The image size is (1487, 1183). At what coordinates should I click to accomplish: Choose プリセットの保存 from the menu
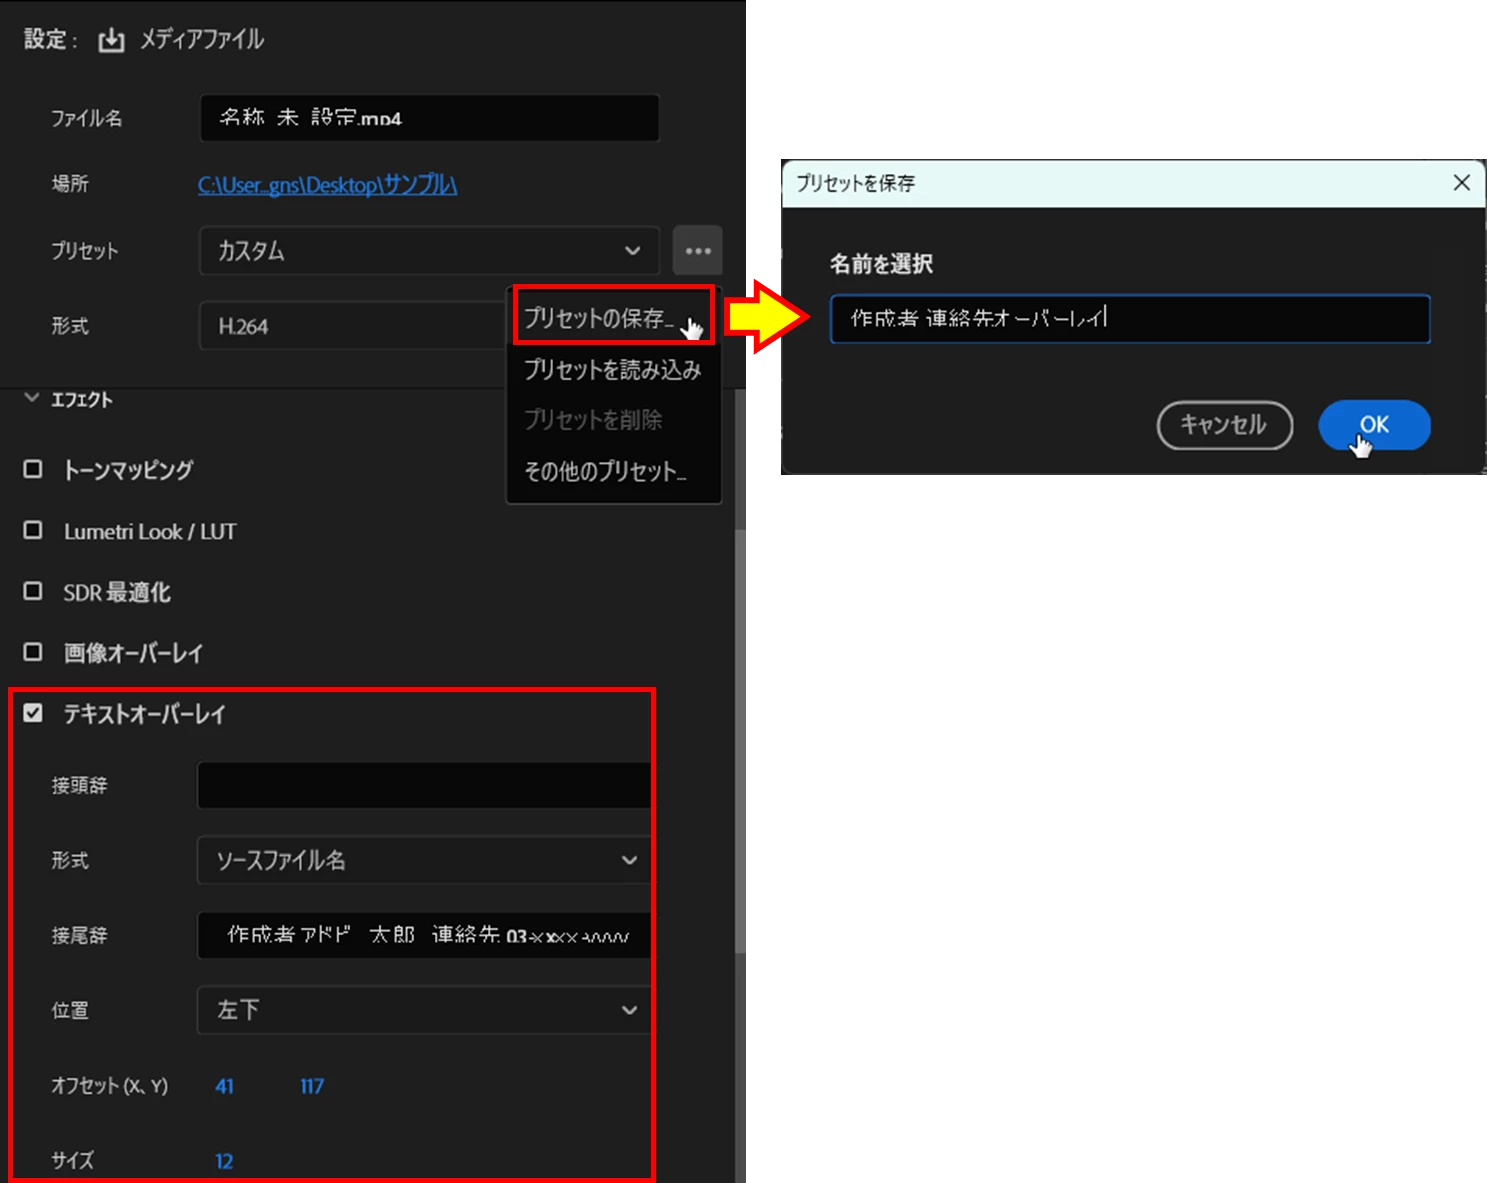[x=613, y=317]
